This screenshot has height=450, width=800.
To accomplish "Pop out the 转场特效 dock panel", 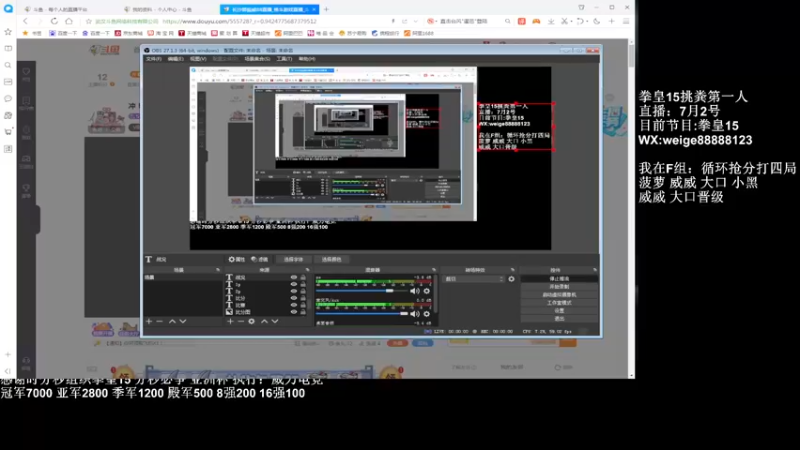I will click(x=513, y=270).
